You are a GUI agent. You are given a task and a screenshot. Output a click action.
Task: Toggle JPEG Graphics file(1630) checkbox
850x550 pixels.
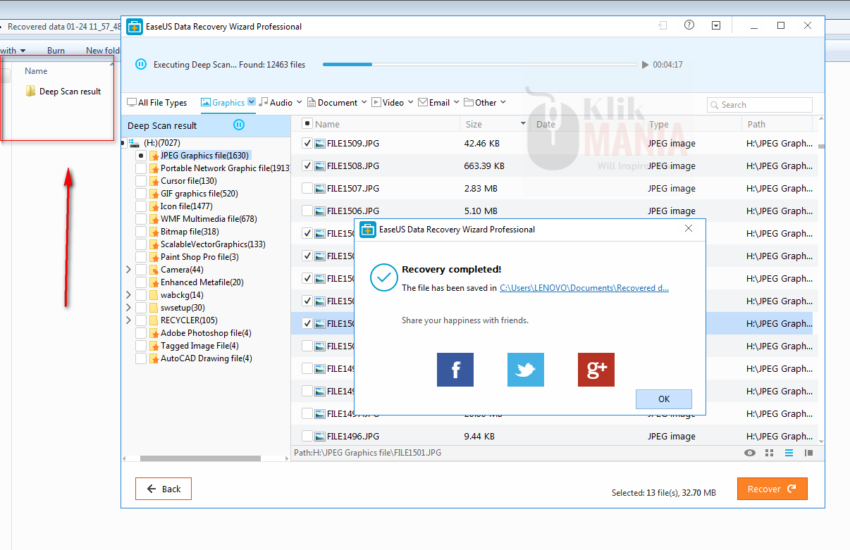[141, 156]
